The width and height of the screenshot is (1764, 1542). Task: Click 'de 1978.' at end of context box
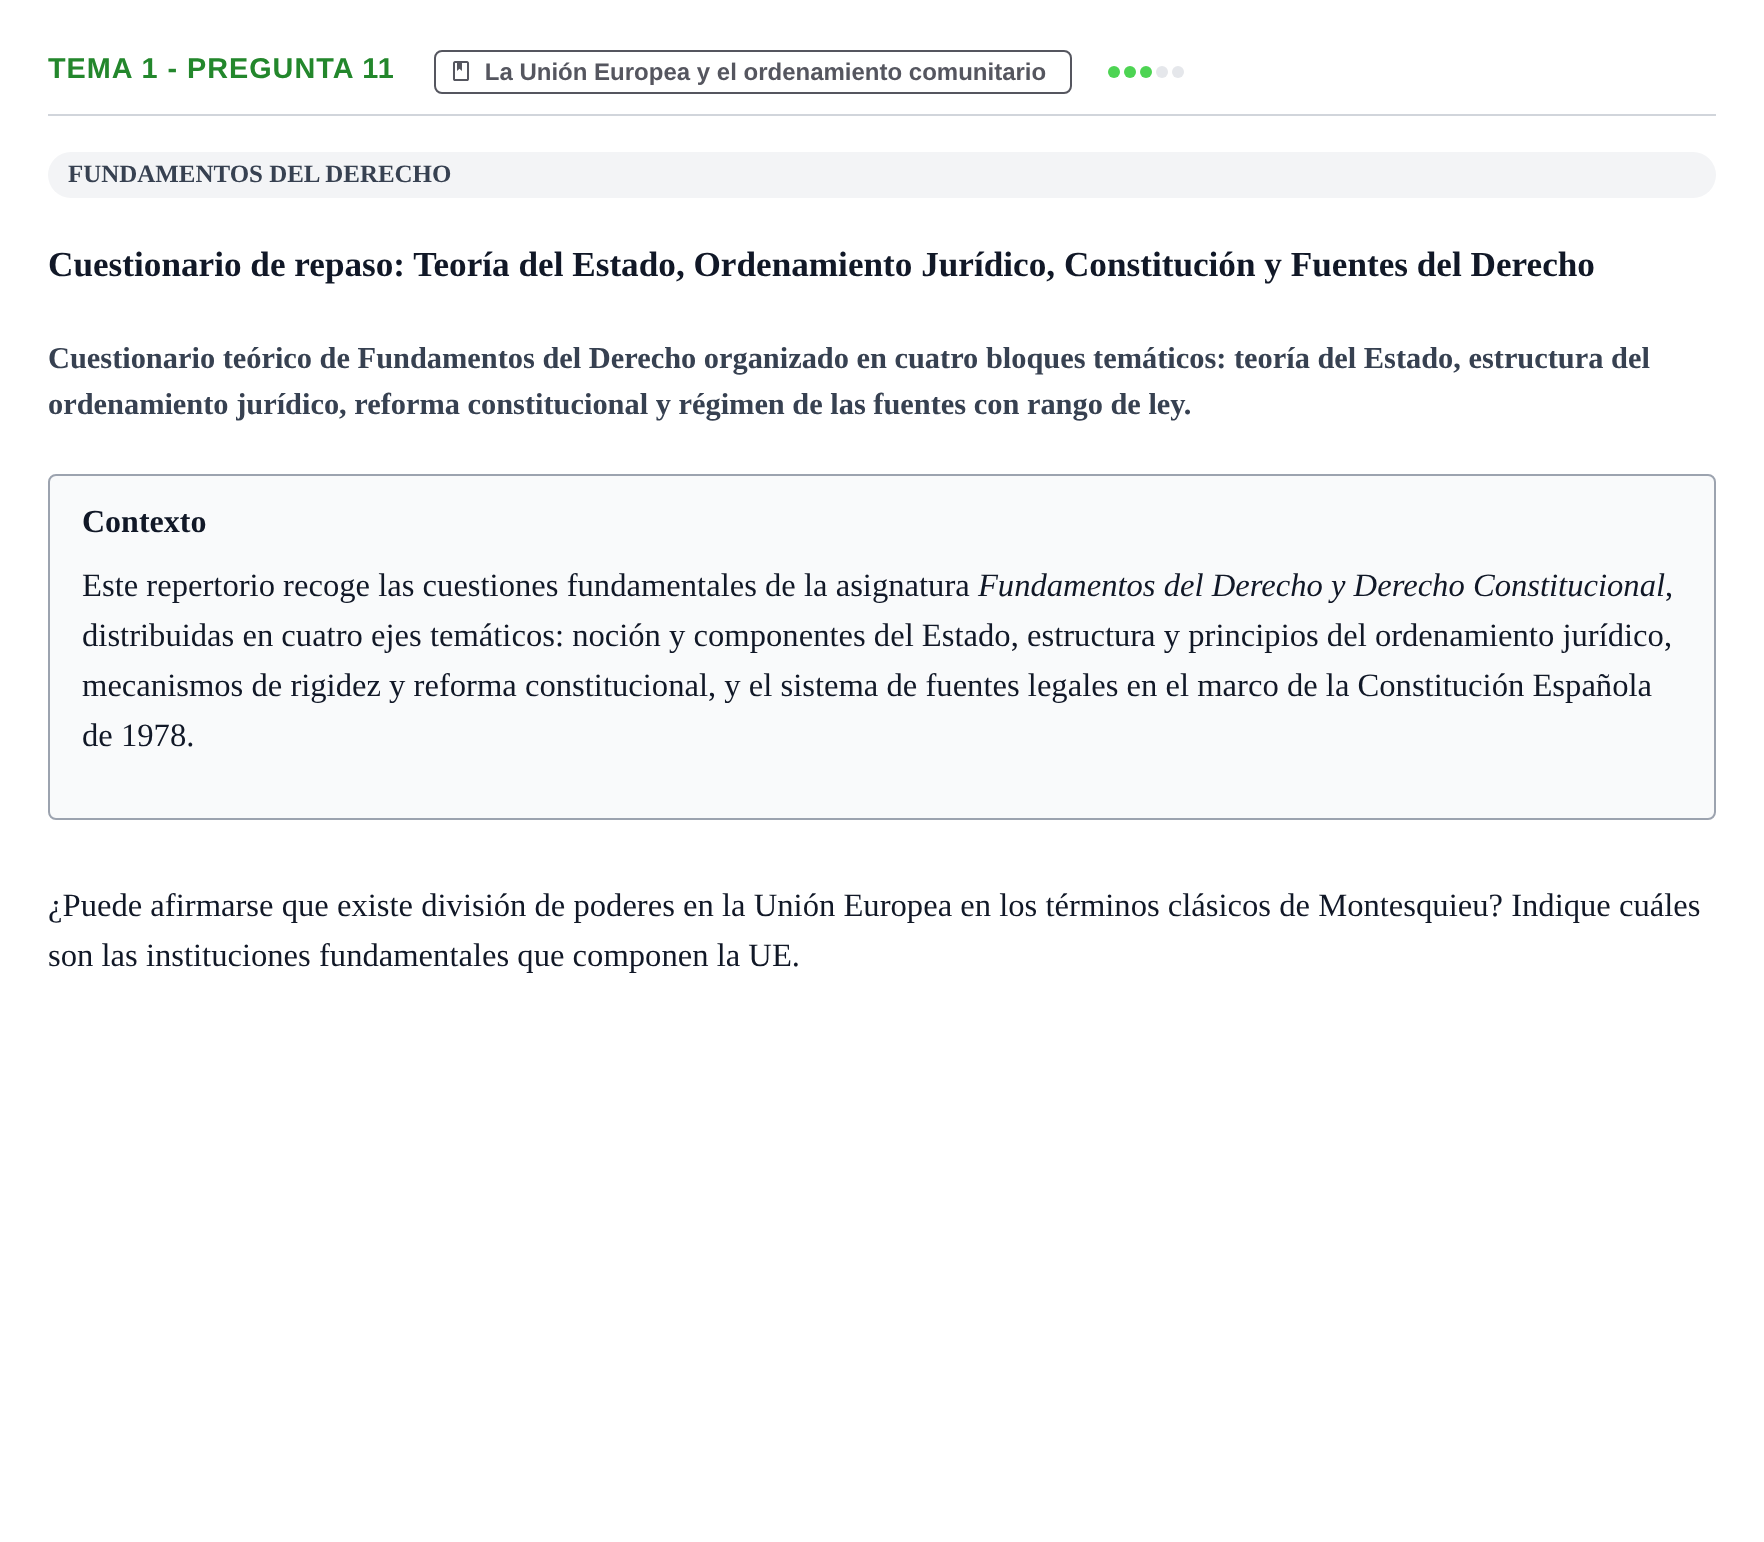click(x=138, y=736)
